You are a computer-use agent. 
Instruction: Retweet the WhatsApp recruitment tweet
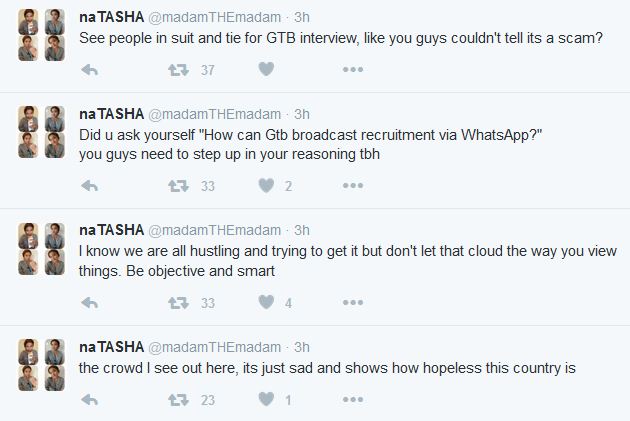point(180,186)
